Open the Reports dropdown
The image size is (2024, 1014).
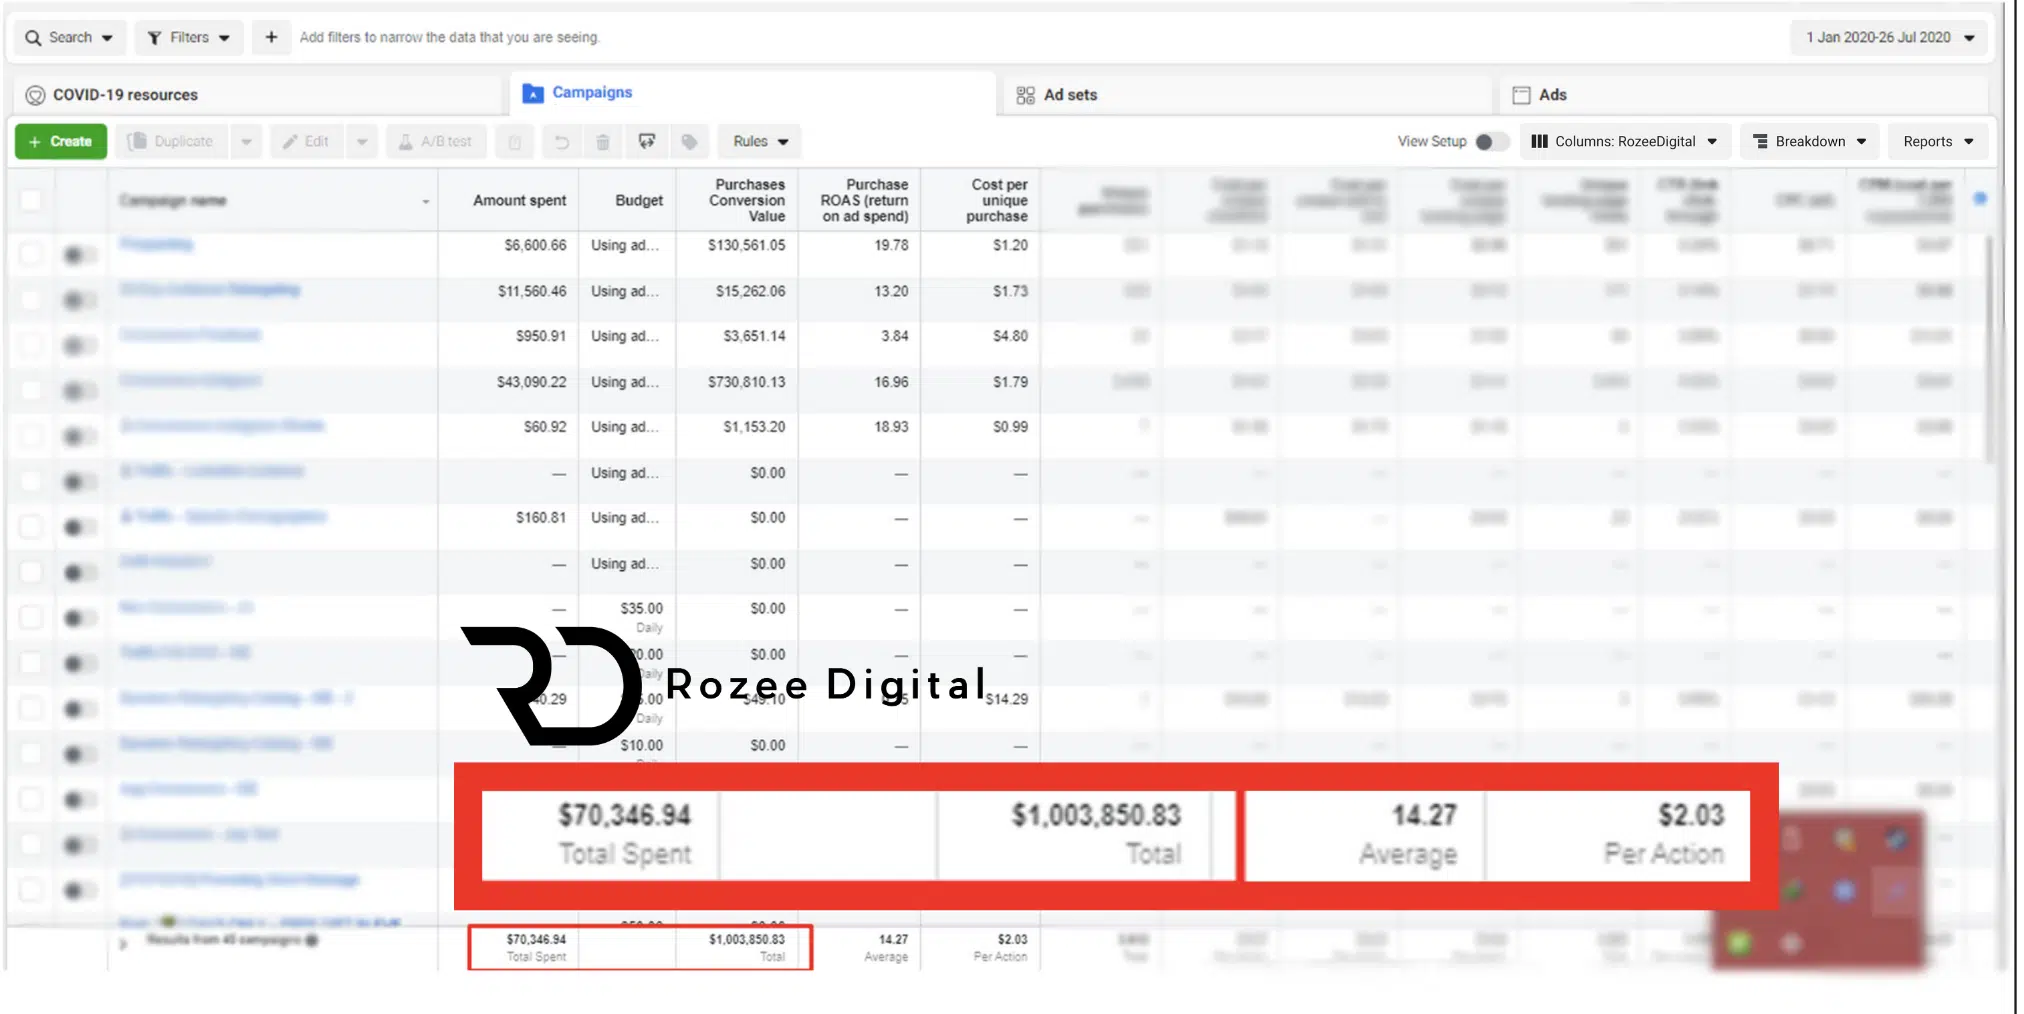[x=1938, y=141]
